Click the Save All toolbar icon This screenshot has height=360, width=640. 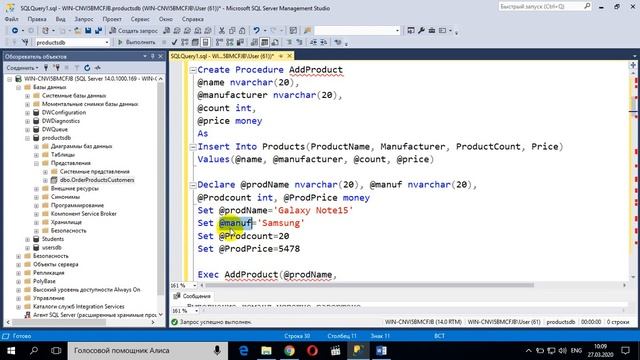[98, 31]
